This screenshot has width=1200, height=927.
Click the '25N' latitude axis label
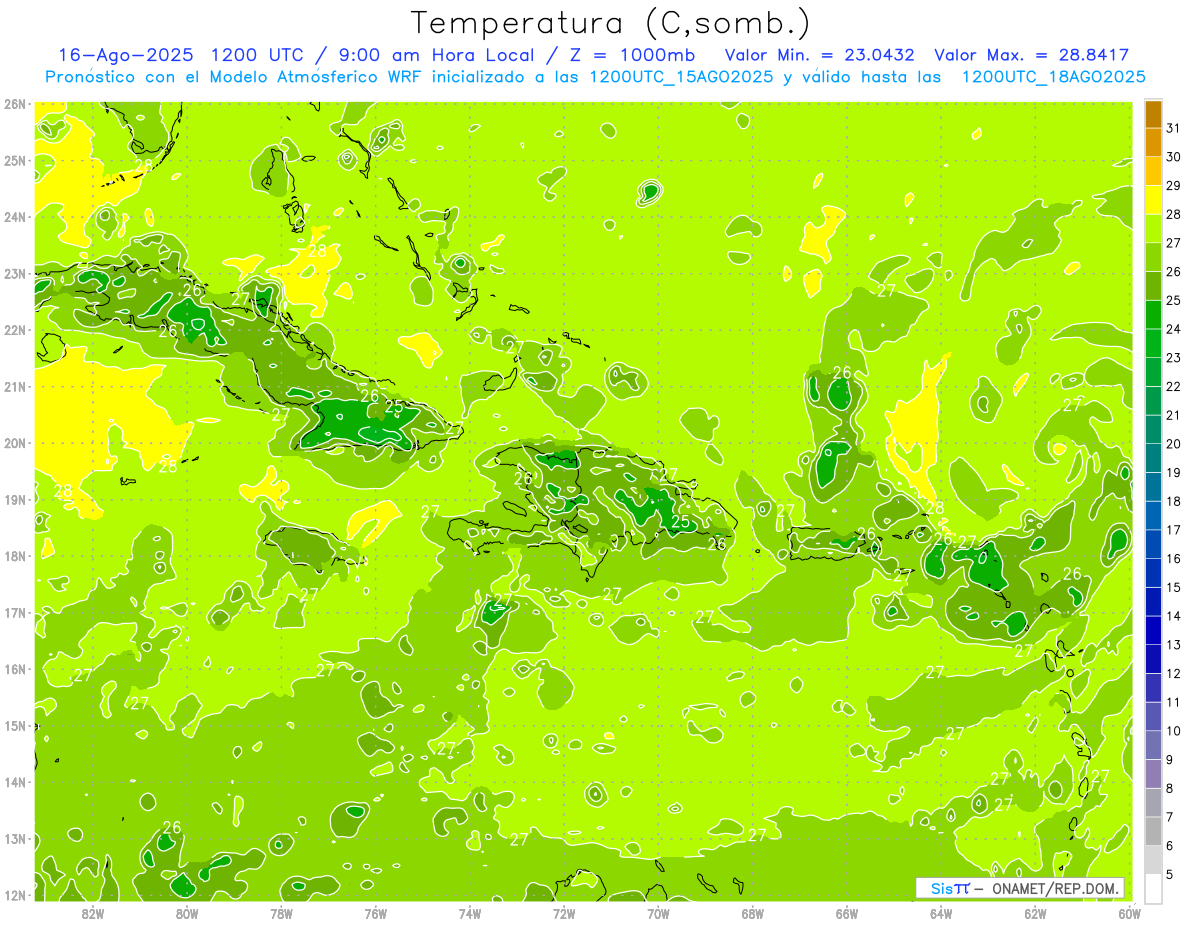[15, 160]
